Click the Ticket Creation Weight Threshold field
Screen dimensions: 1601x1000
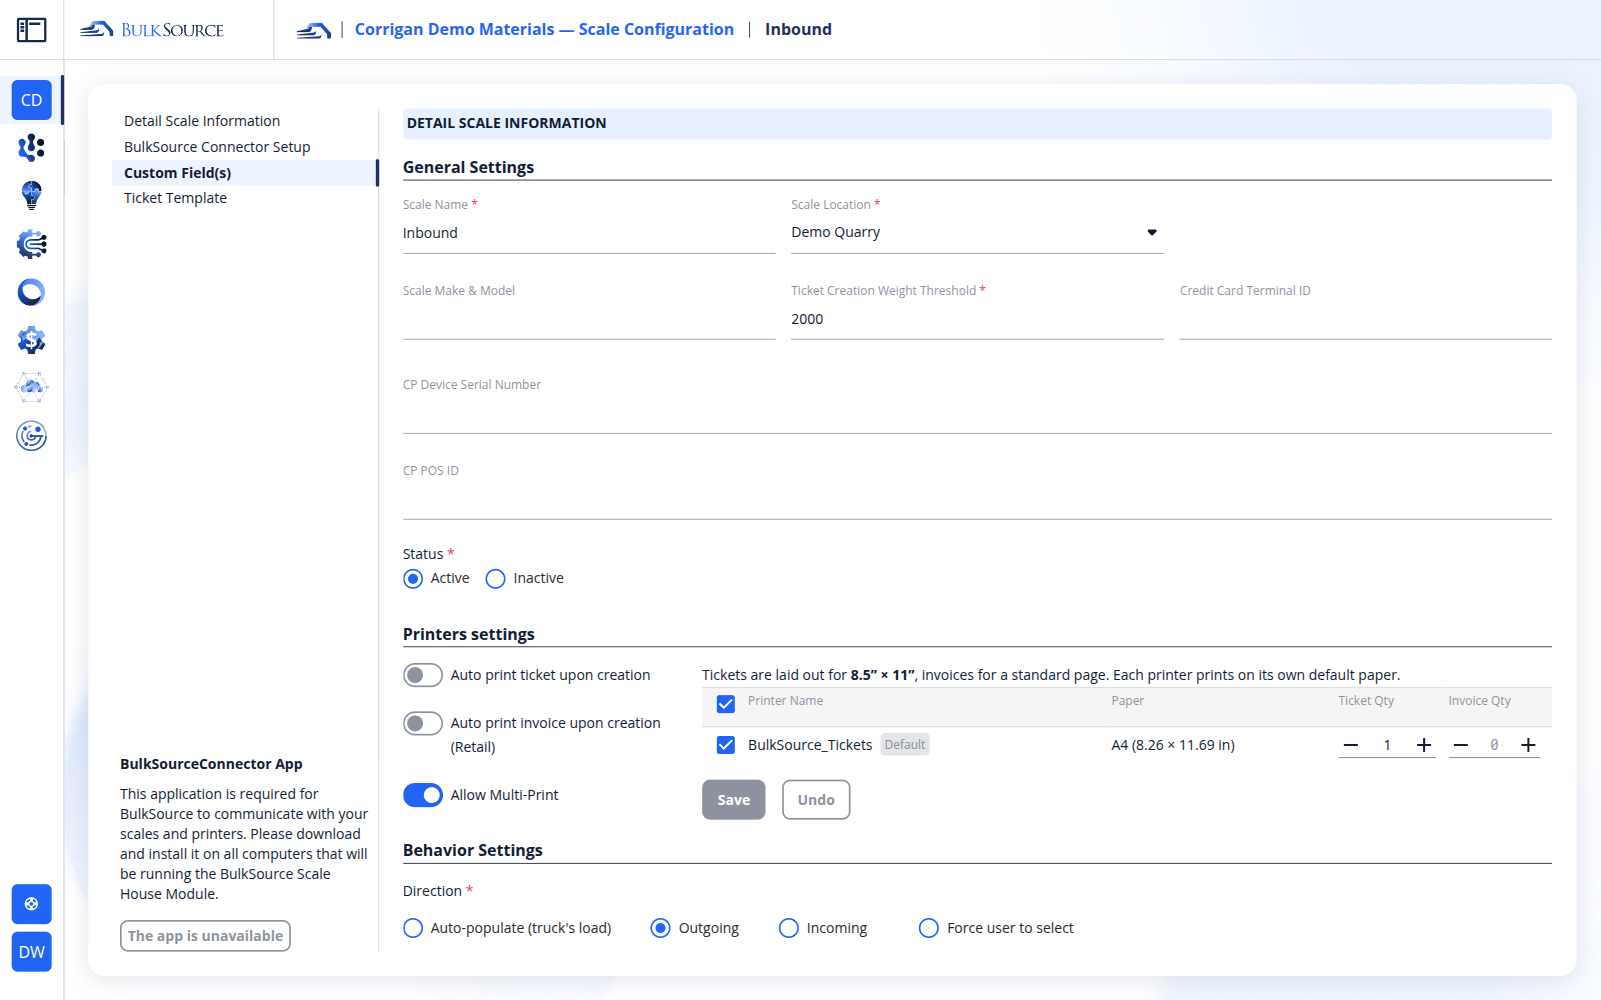point(977,319)
